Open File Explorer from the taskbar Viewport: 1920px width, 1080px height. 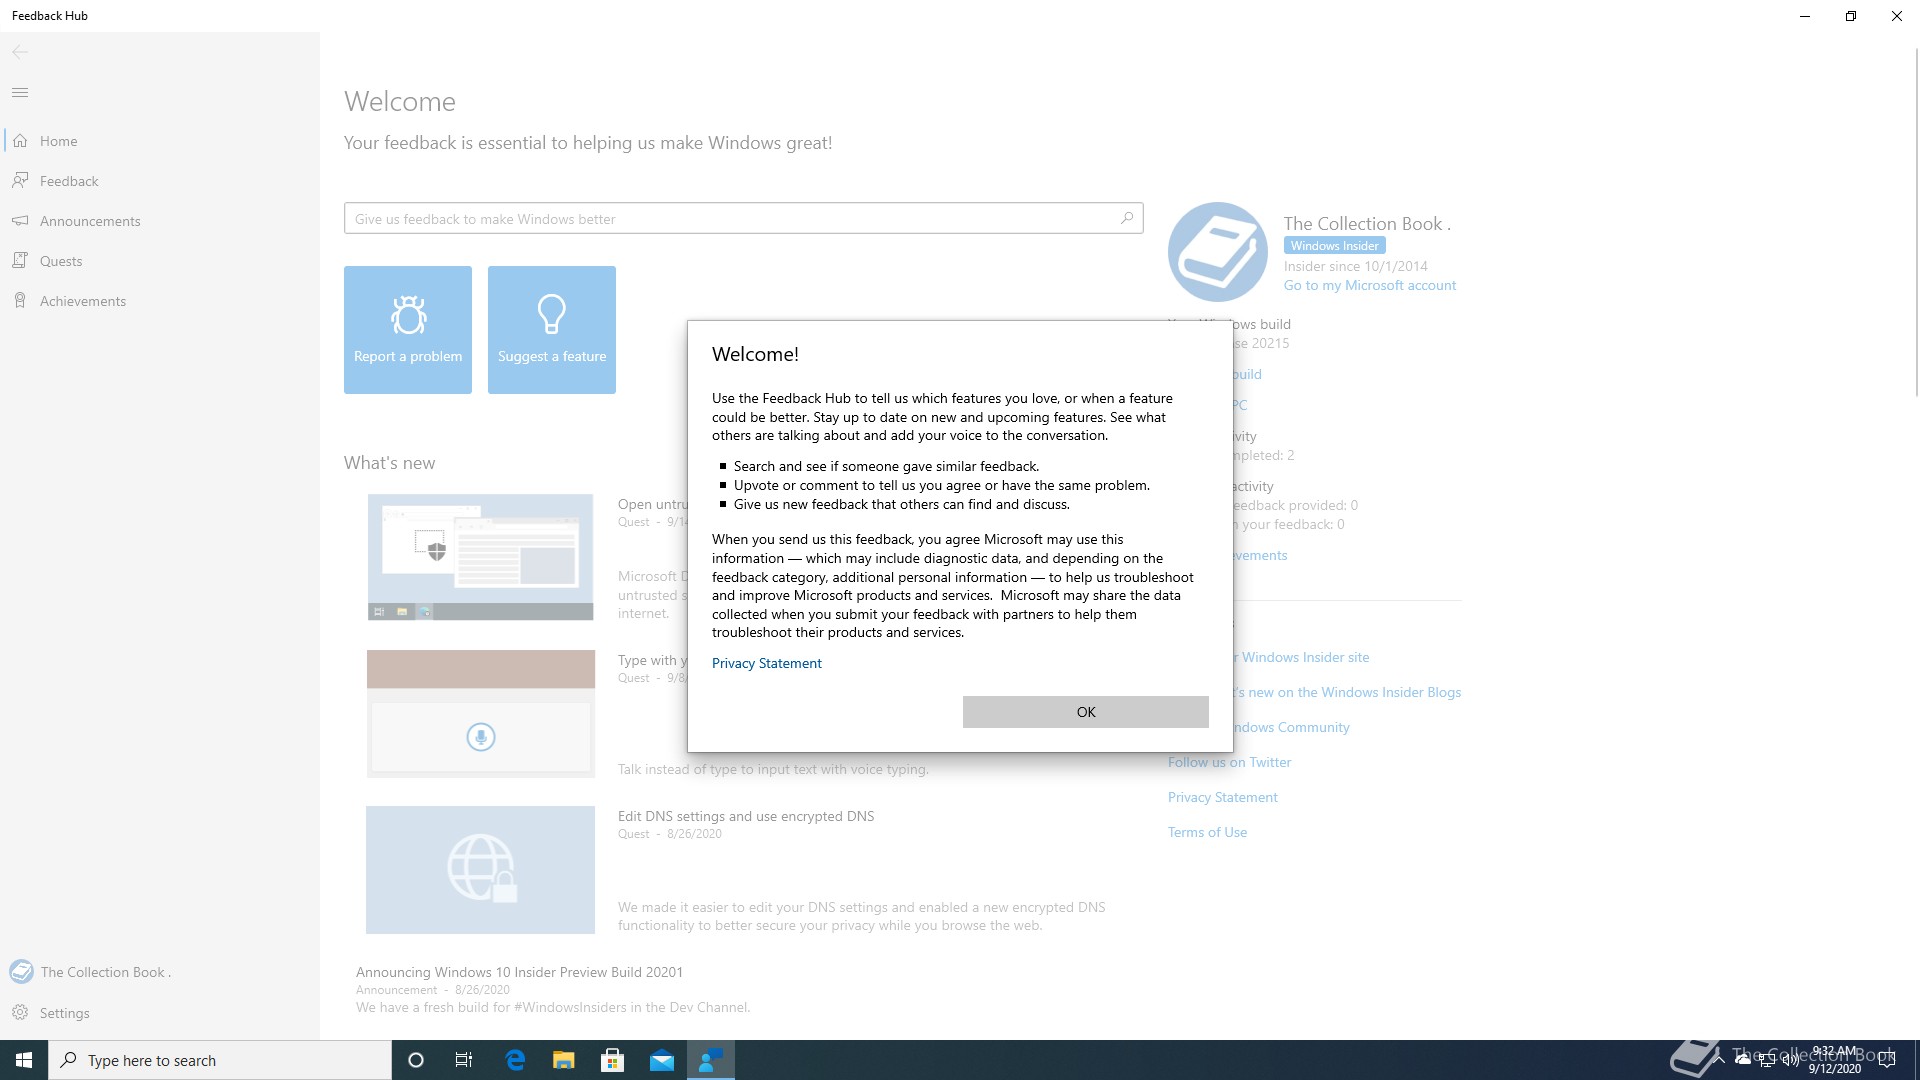[563, 1060]
